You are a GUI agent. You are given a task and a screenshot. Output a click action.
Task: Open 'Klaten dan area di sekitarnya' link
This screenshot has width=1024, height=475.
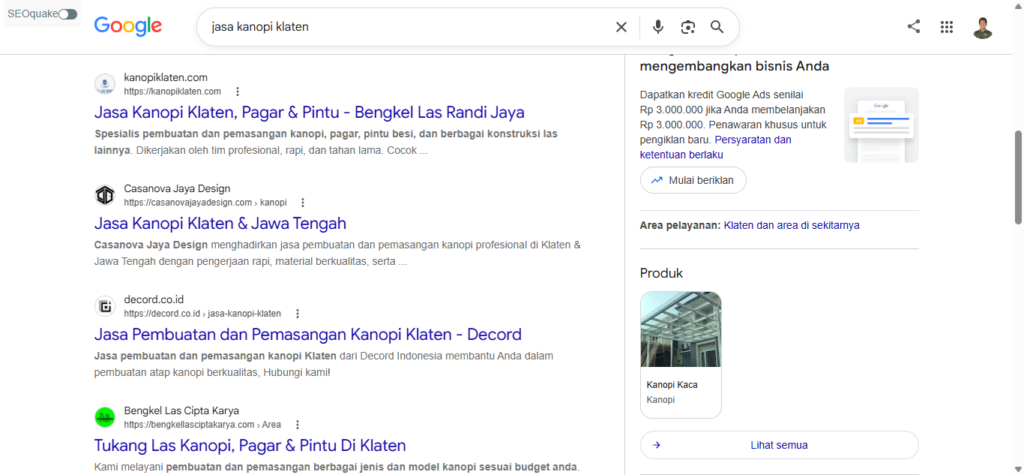pyautogui.click(x=792, y=225)
